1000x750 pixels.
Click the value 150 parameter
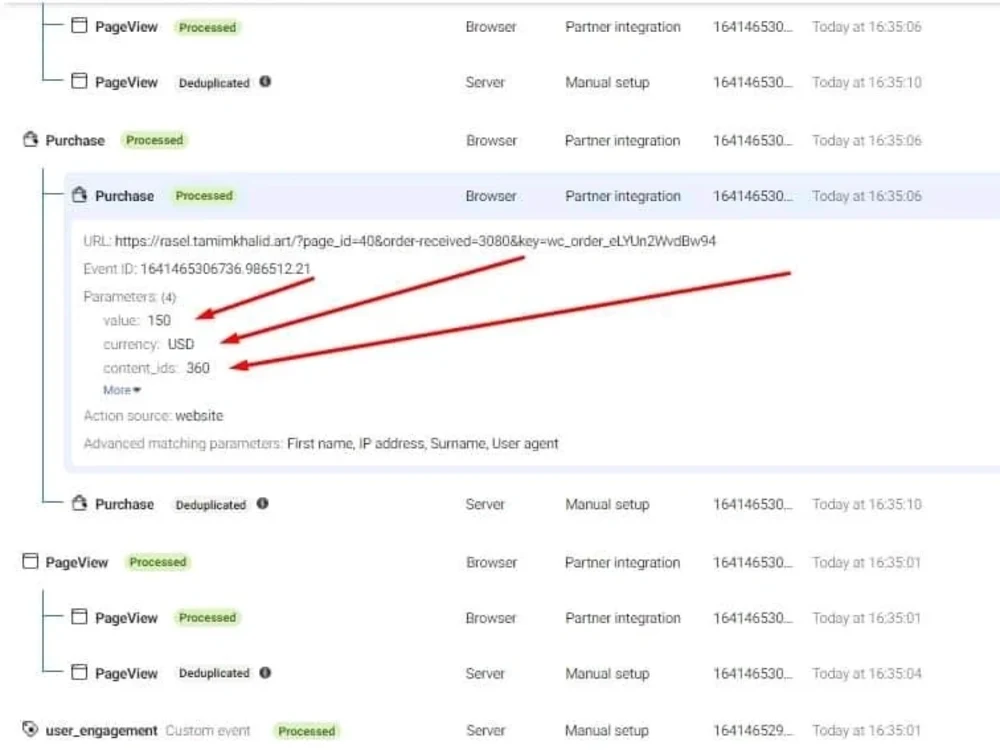[x=136, y=320]
